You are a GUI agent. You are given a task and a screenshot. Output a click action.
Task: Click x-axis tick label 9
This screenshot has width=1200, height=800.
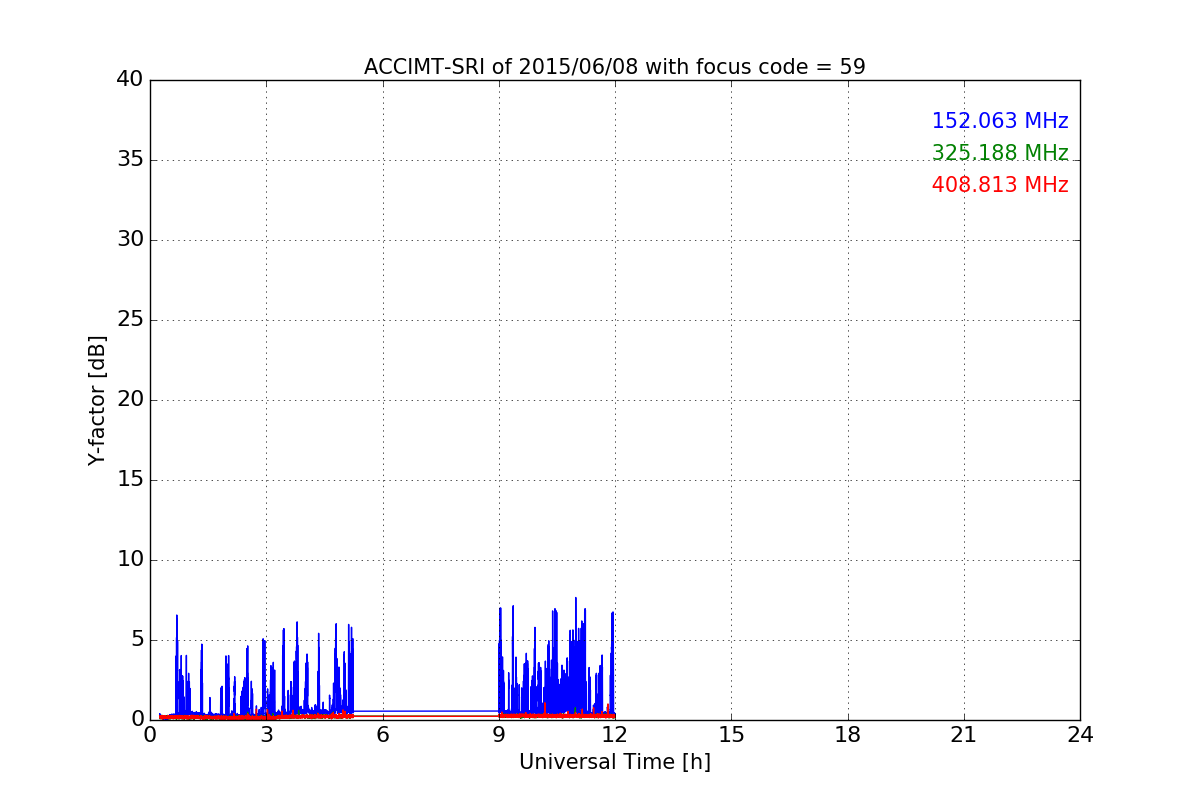(x=499, y=735)
